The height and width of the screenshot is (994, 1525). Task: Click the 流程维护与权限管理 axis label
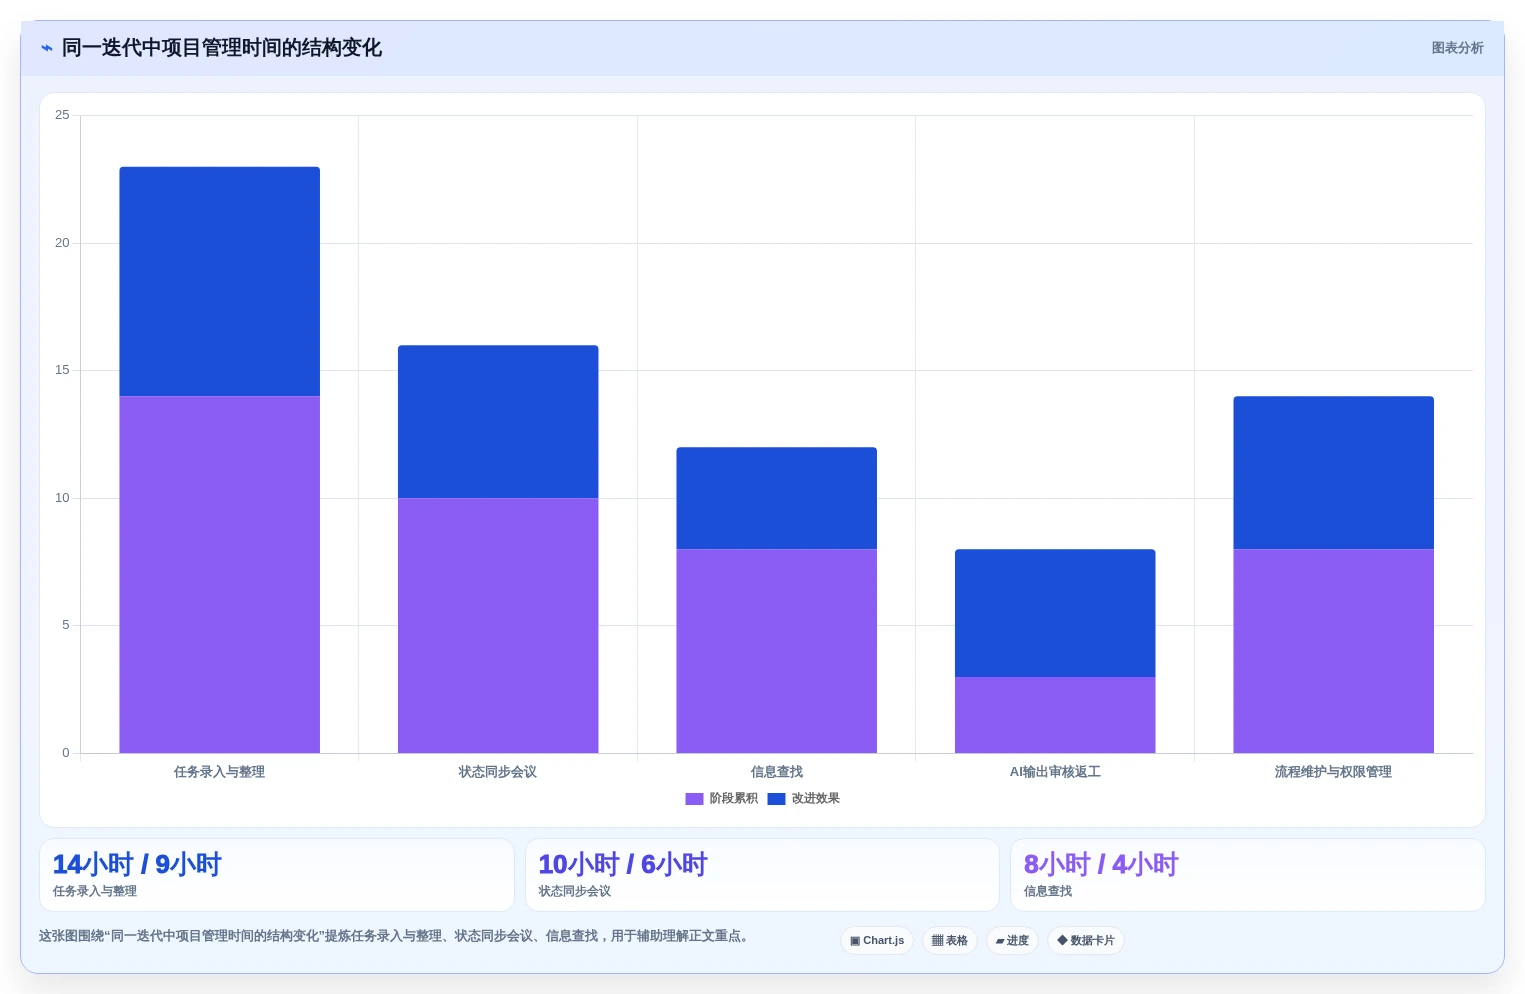[x=1333, y=772]
